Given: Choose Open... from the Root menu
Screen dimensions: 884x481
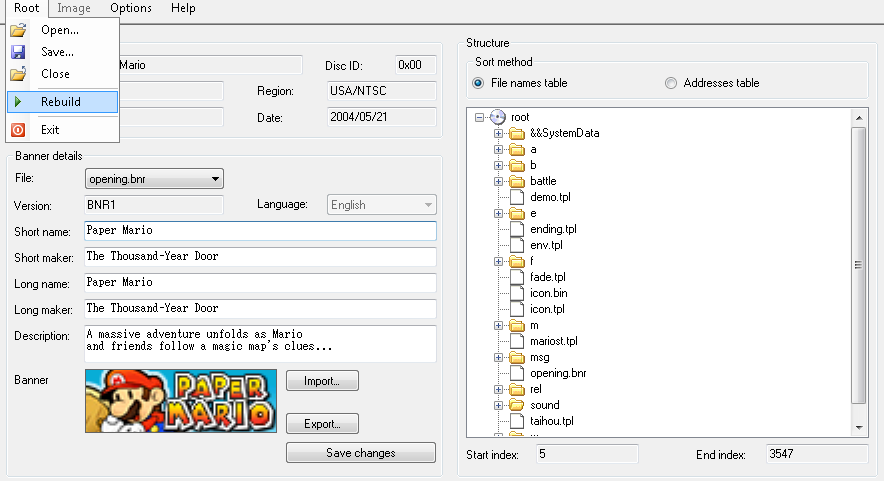Looking at the screenshot, I should [63, 30].
